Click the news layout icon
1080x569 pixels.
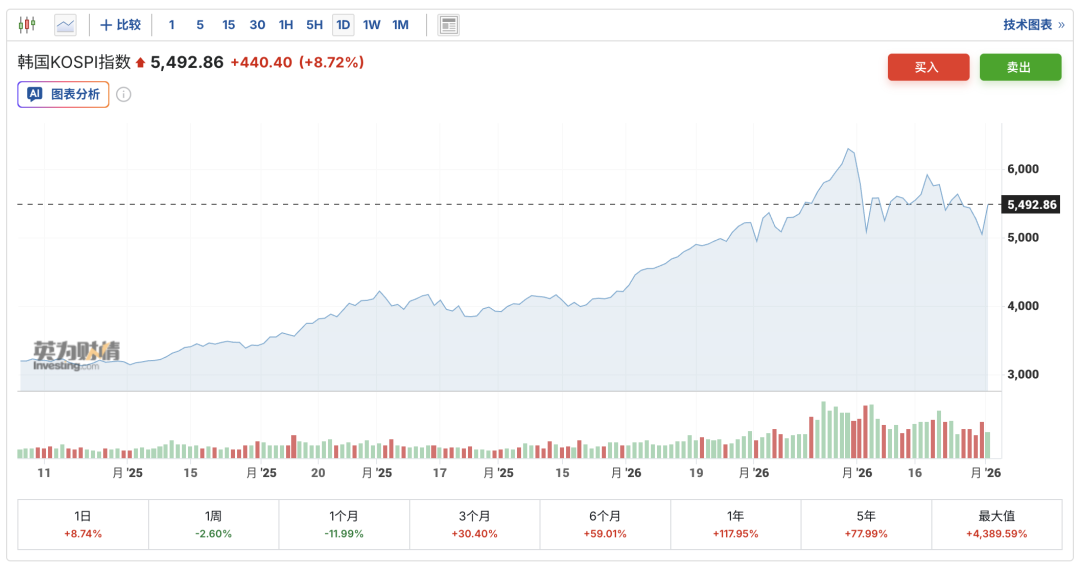point(449,25)
